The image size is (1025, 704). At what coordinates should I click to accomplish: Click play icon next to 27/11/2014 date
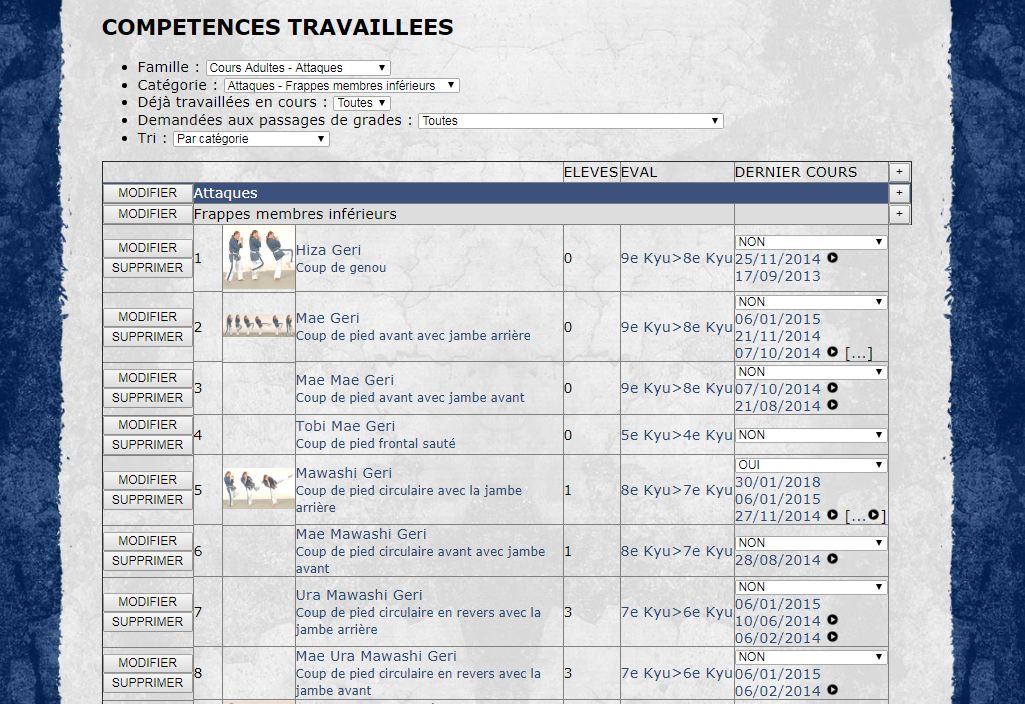pos(832,516)
